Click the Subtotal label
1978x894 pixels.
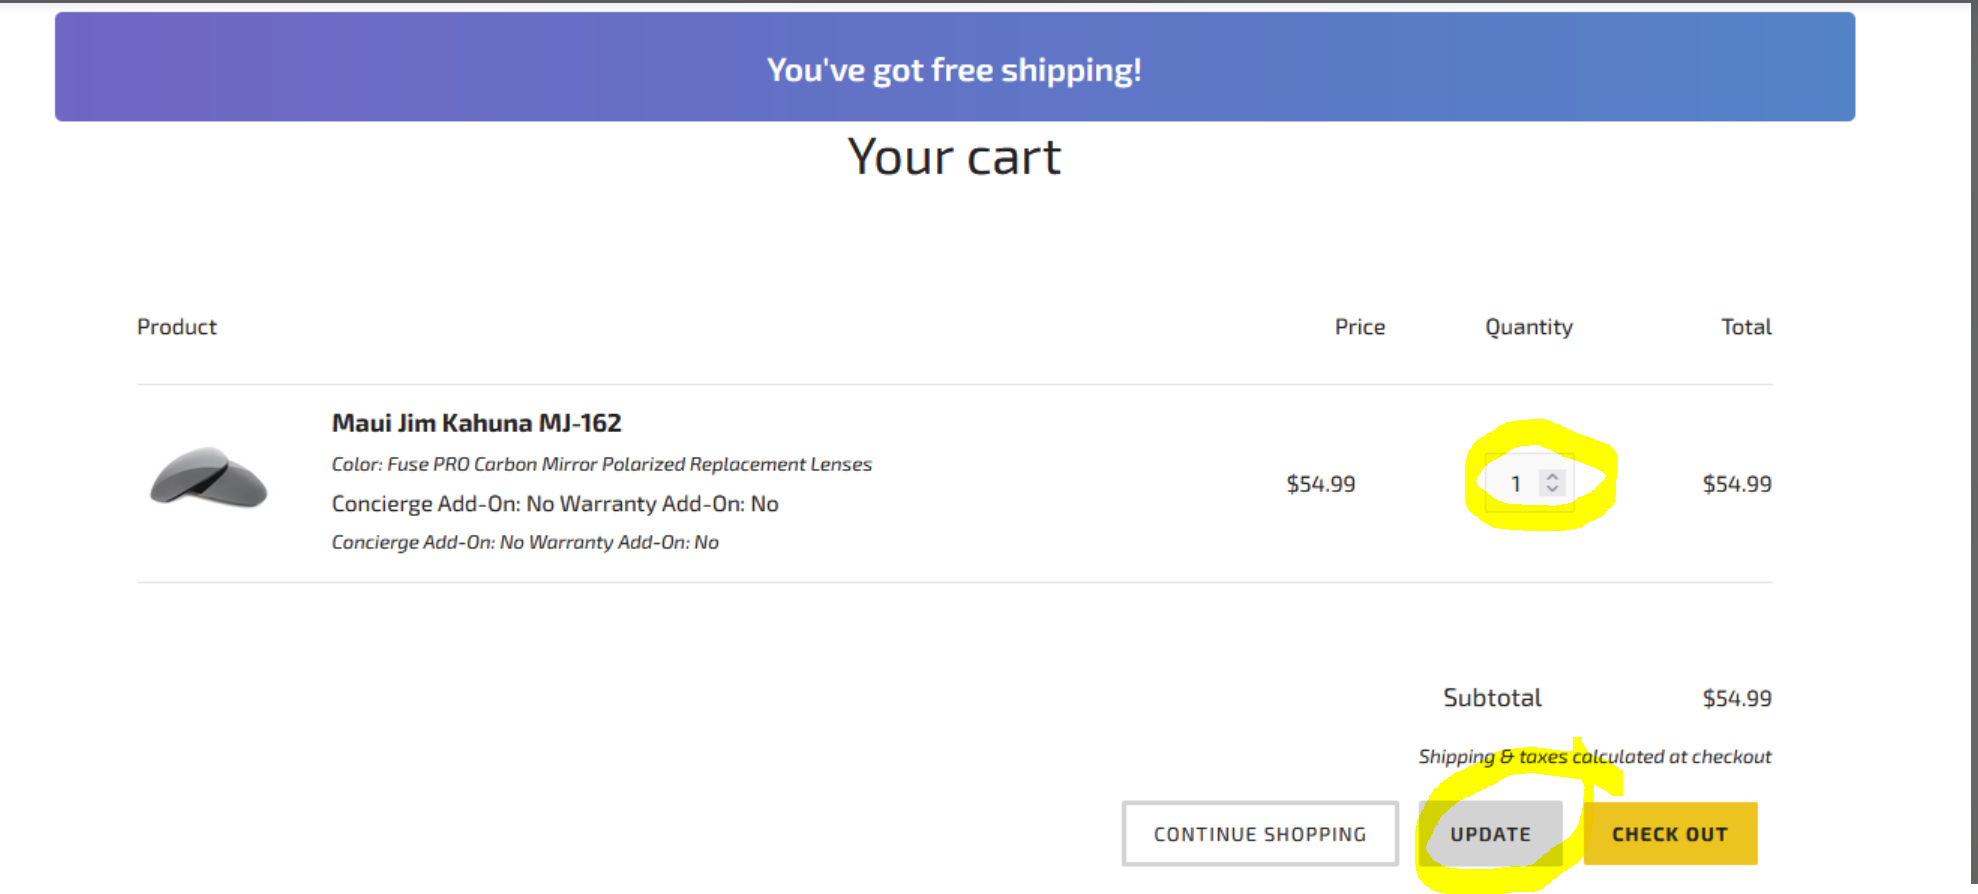1491,698
